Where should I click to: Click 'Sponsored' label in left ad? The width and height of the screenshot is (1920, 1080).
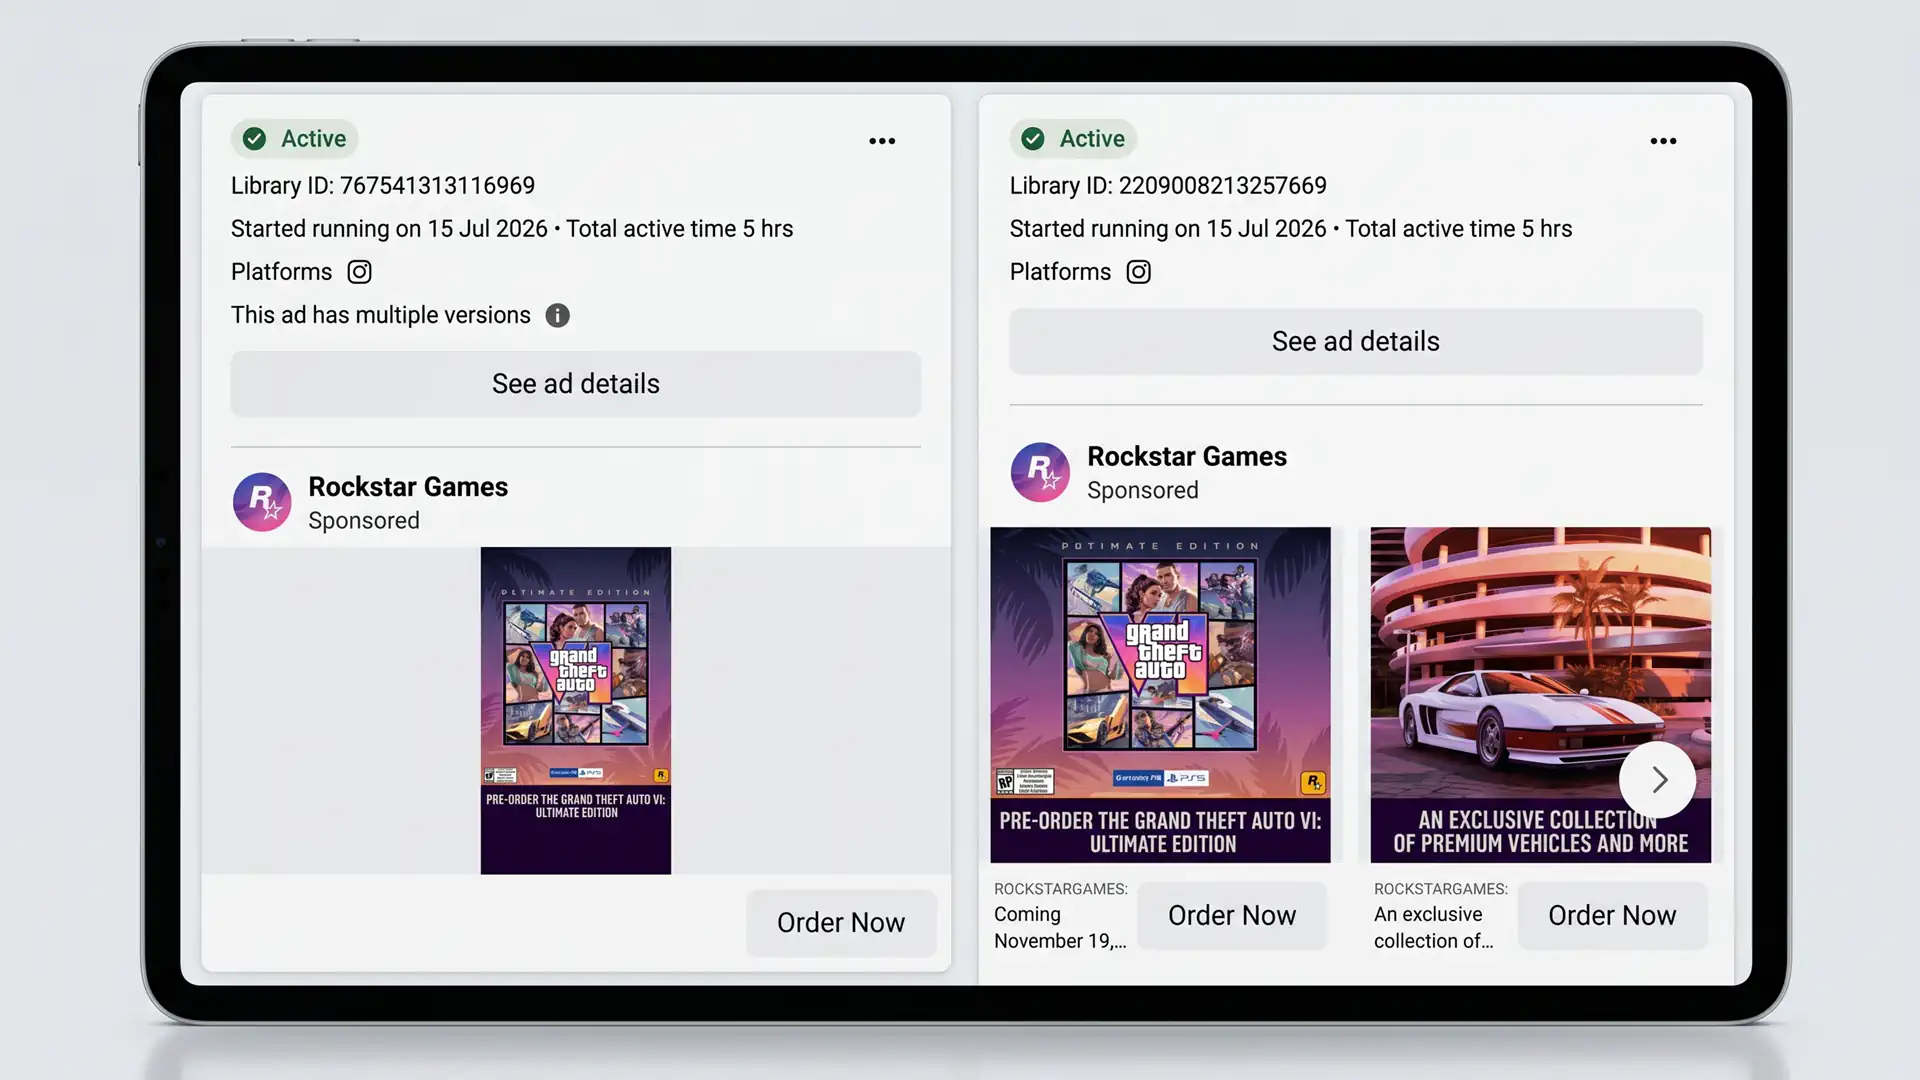click(364, 521)
